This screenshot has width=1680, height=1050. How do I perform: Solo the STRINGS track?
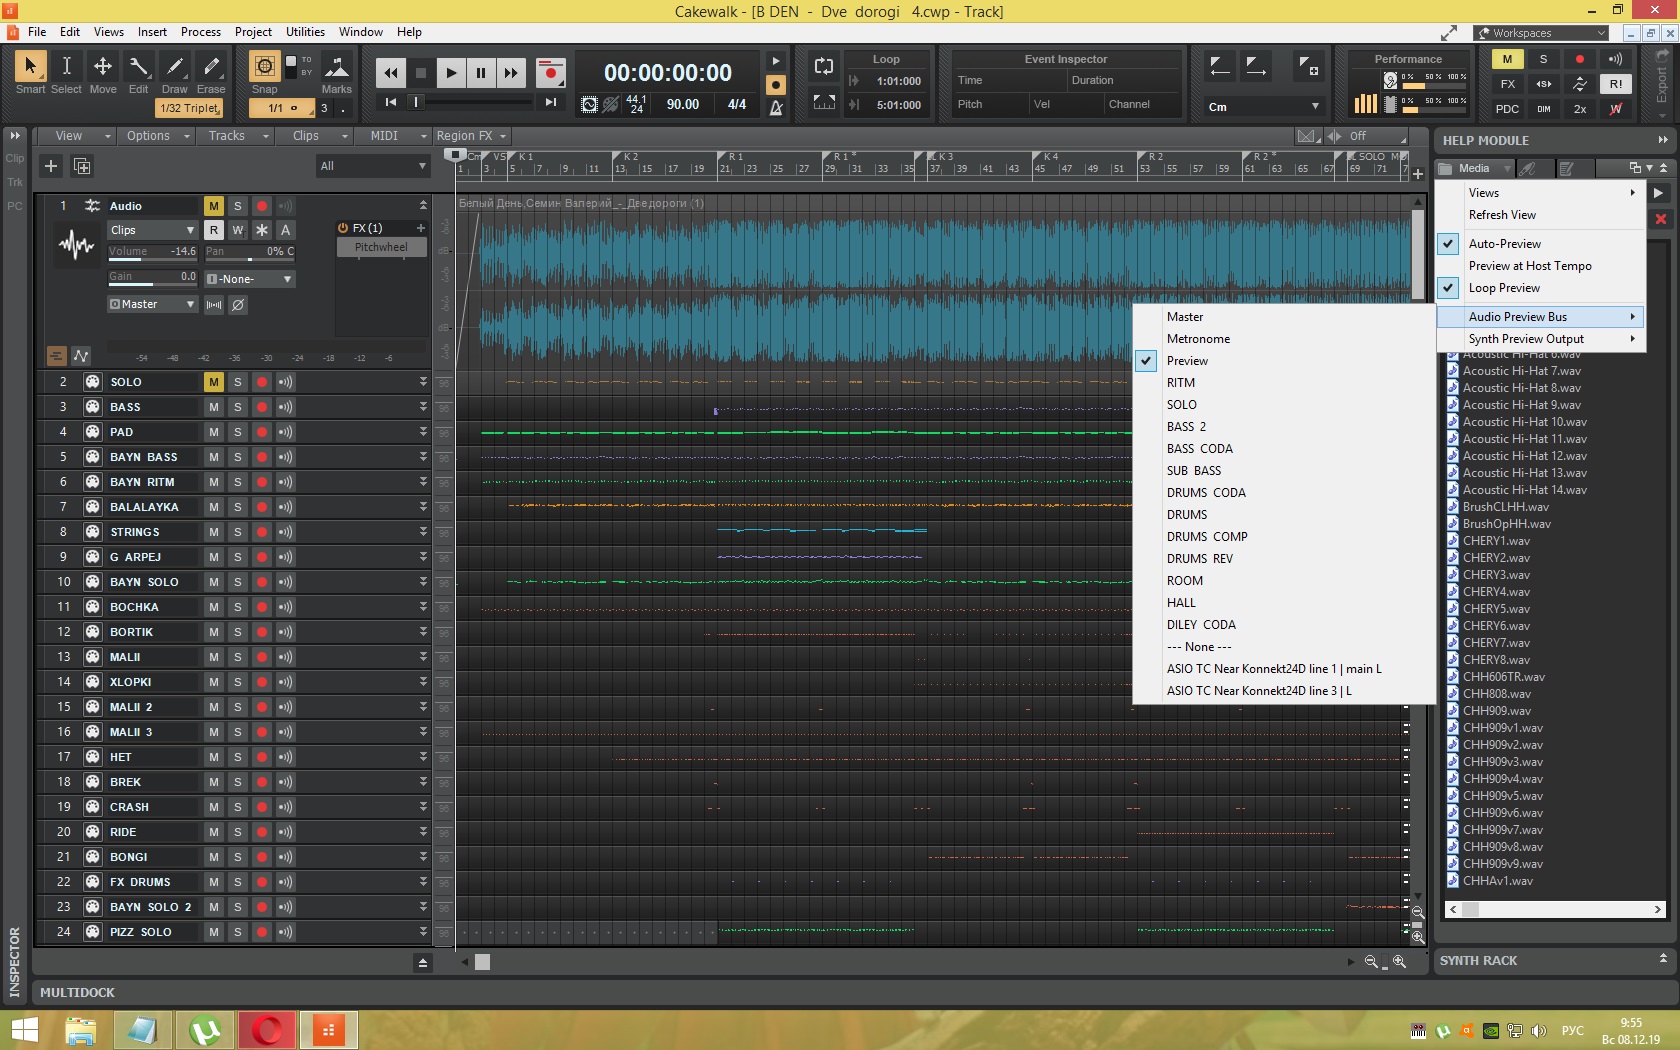click(238, 532)
